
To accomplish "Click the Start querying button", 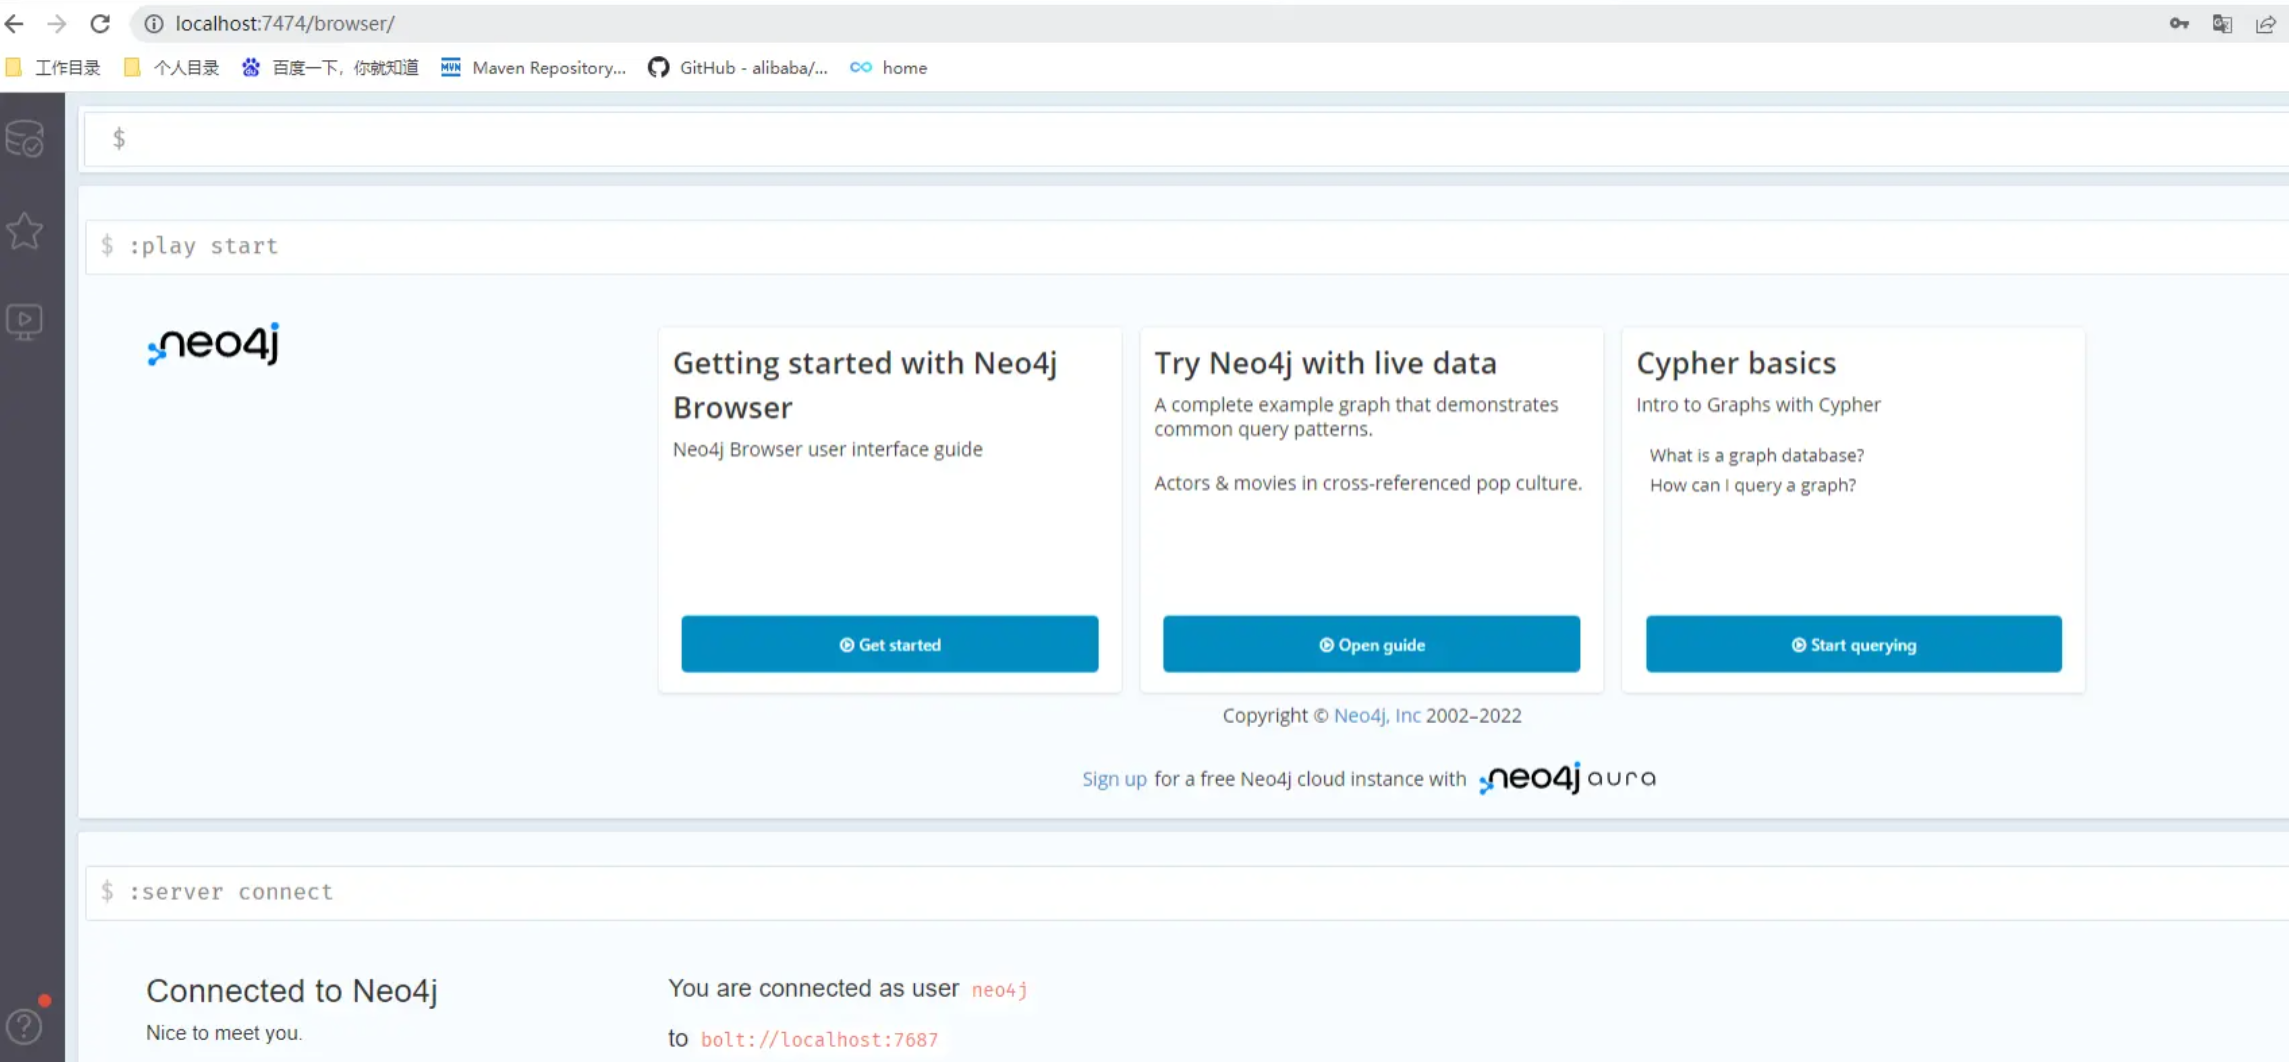I will (1853, 644).
